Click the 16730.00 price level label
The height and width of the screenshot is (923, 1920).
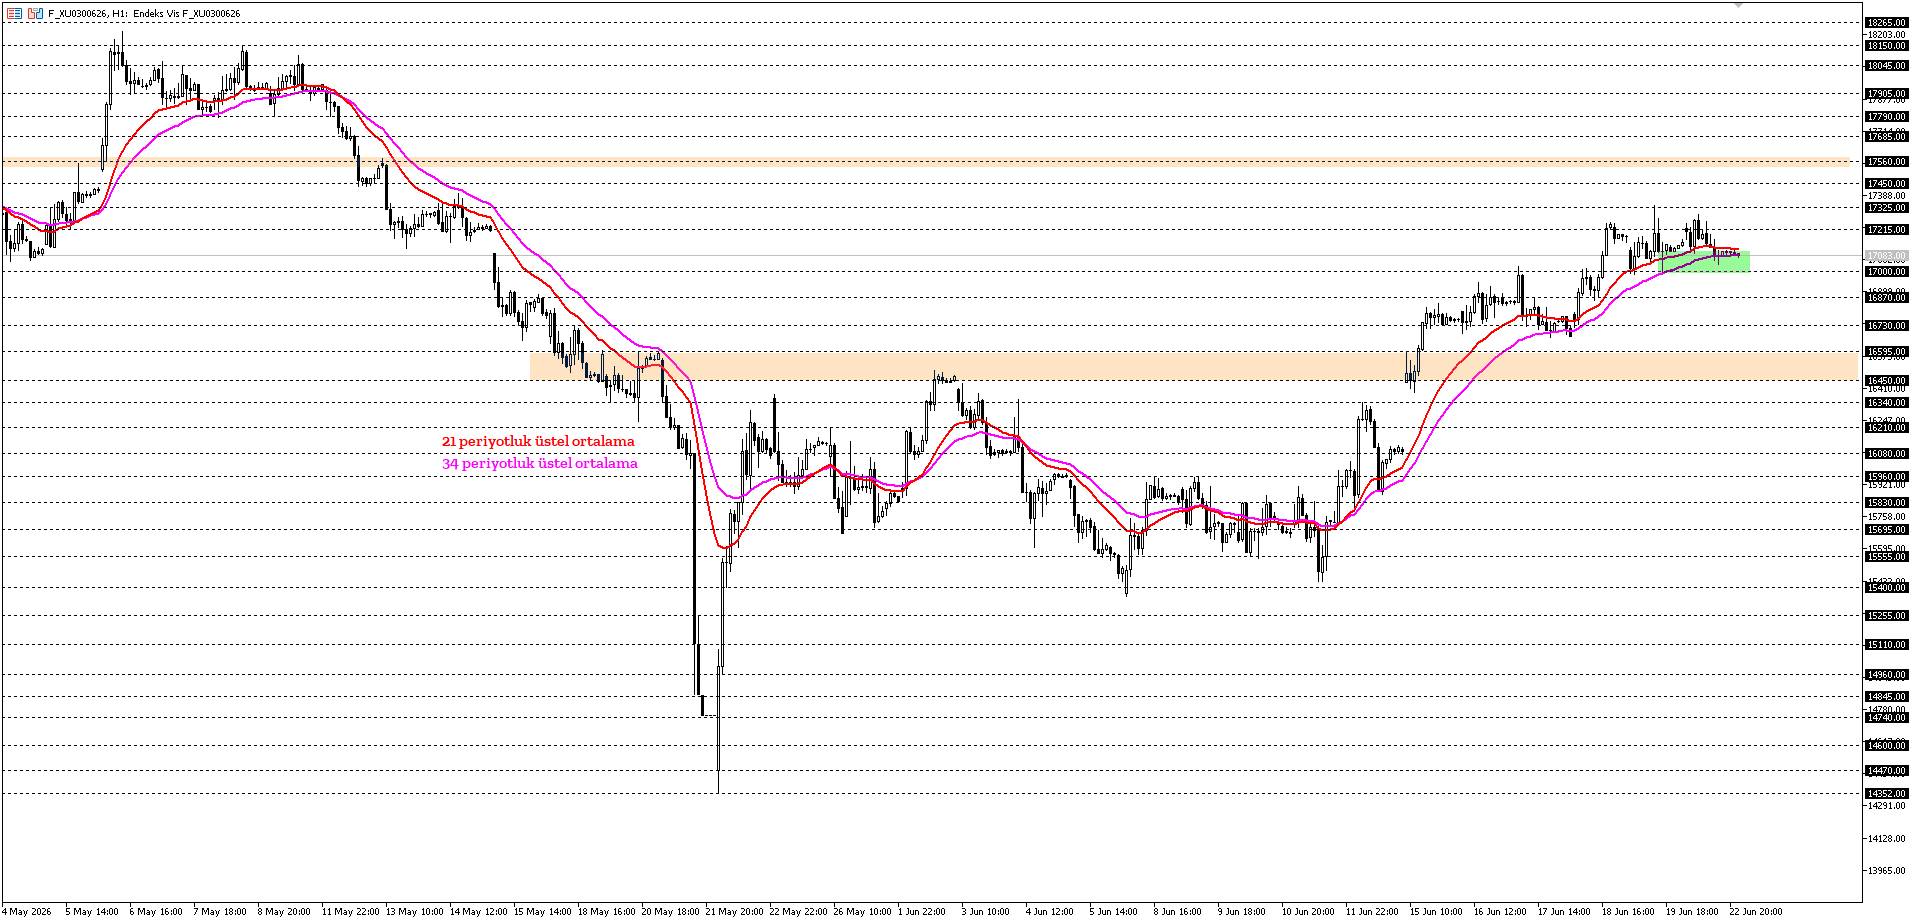click(1886, 326)
